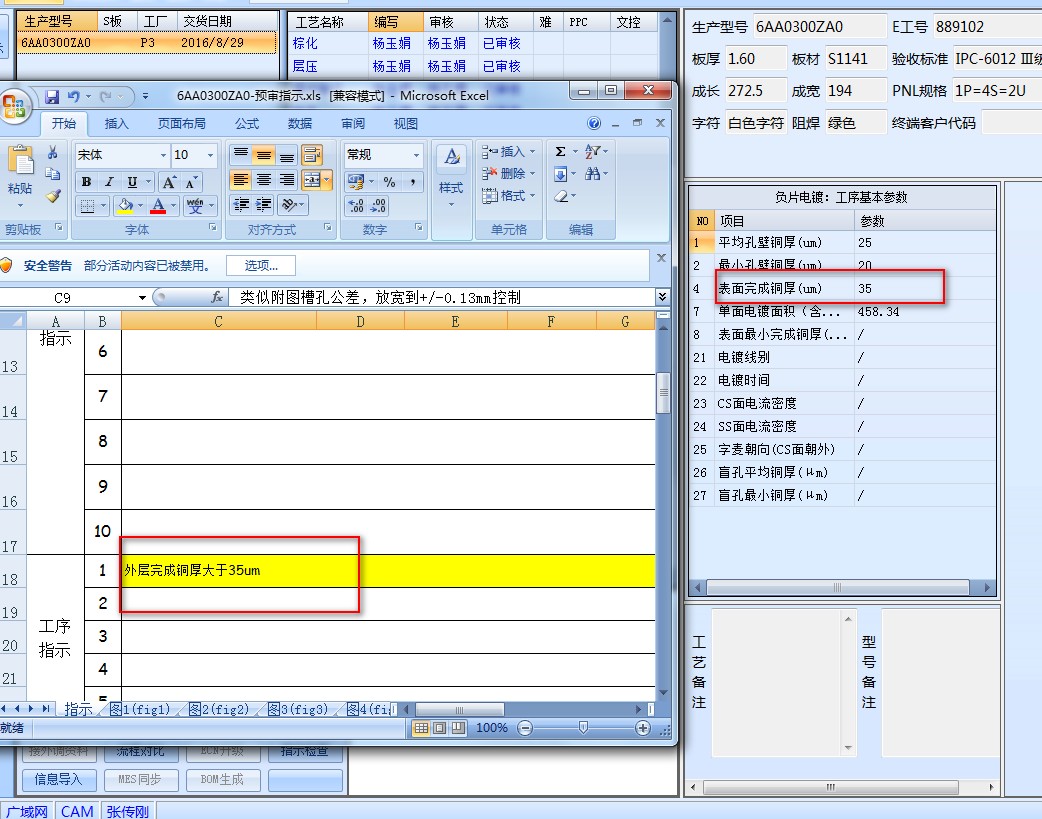Image resolution: width=1042 pixels, height=819 pixels.
Task: Set horizontal alignment to center
Action: (x=264, y=179)
